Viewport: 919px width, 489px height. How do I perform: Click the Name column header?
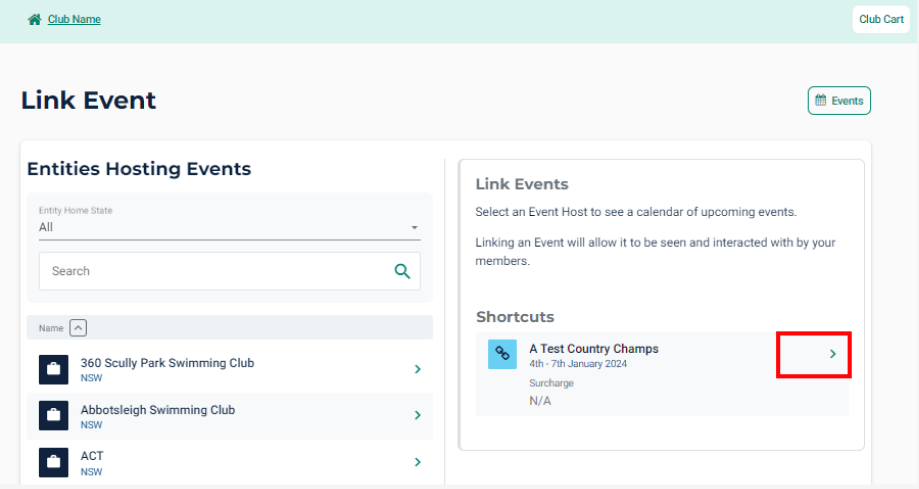(x=51, y=328)
